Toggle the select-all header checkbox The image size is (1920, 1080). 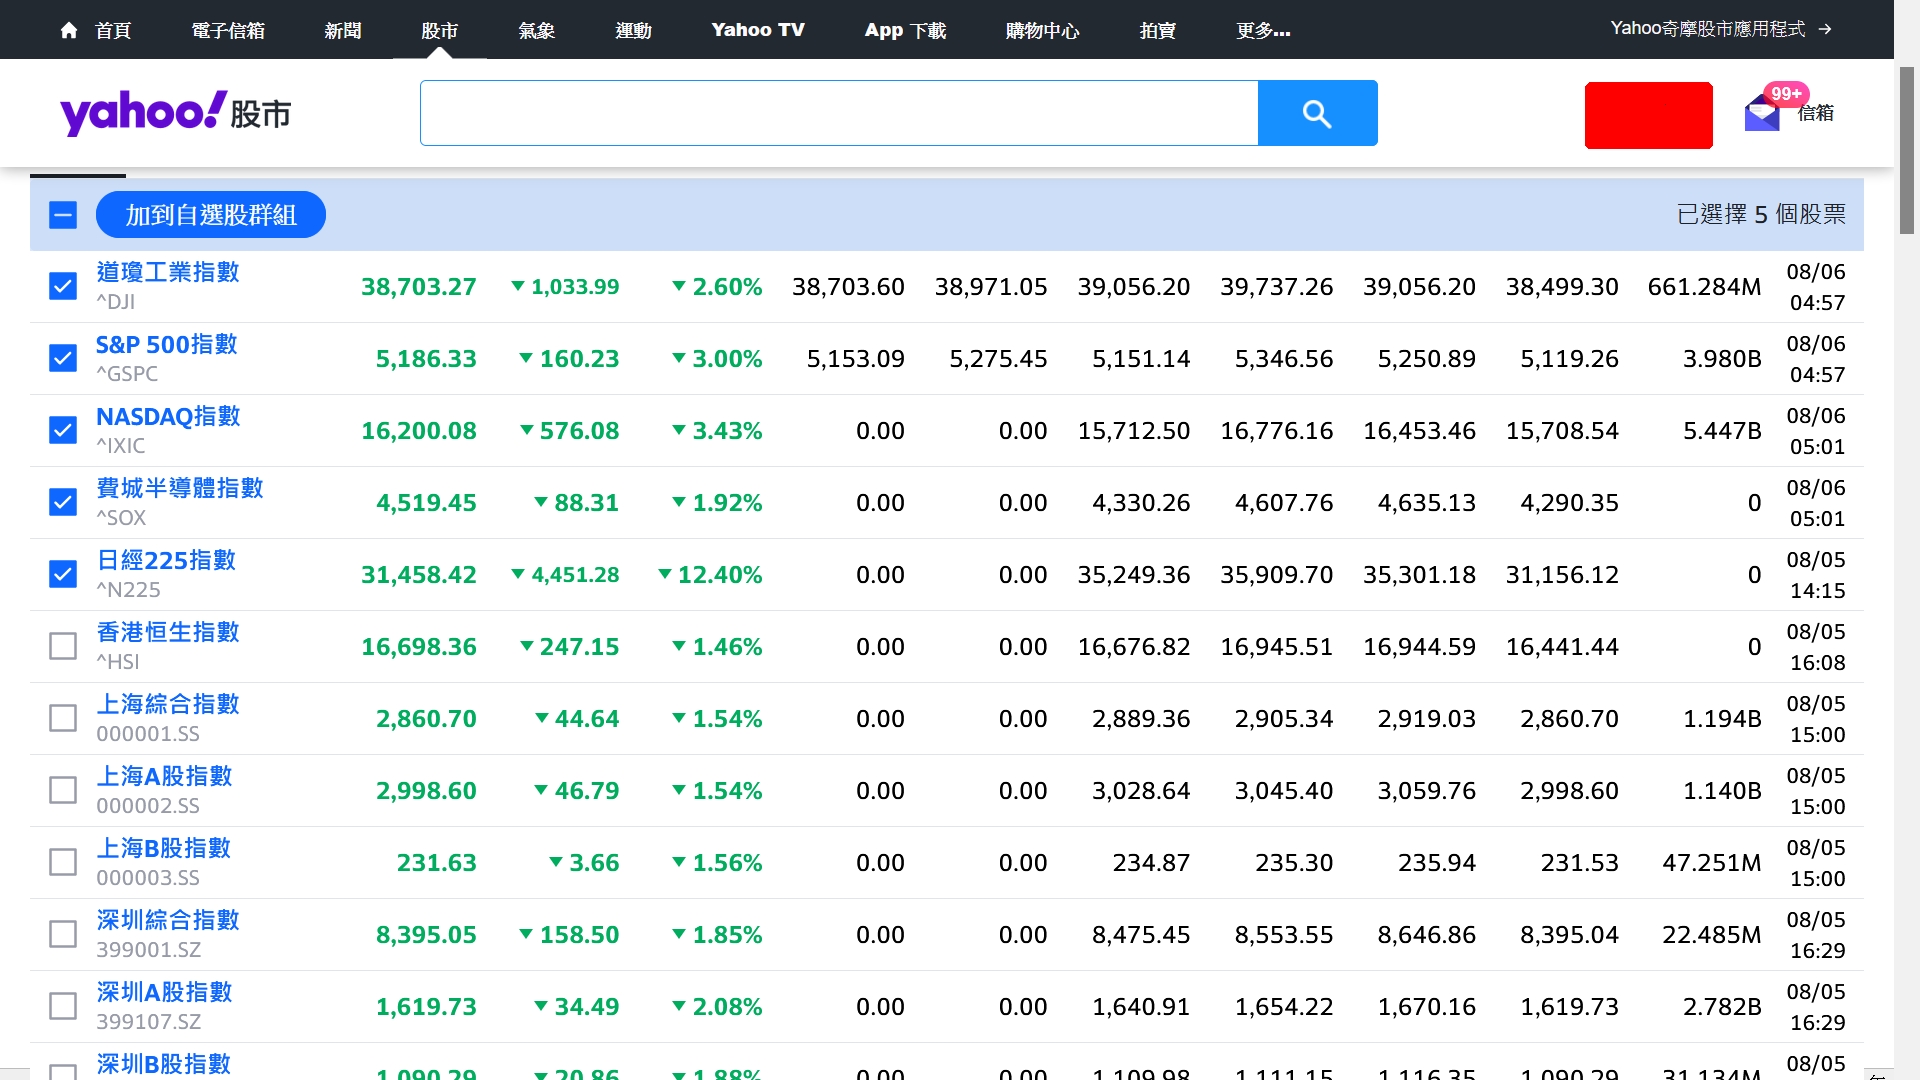coord(63,215)
